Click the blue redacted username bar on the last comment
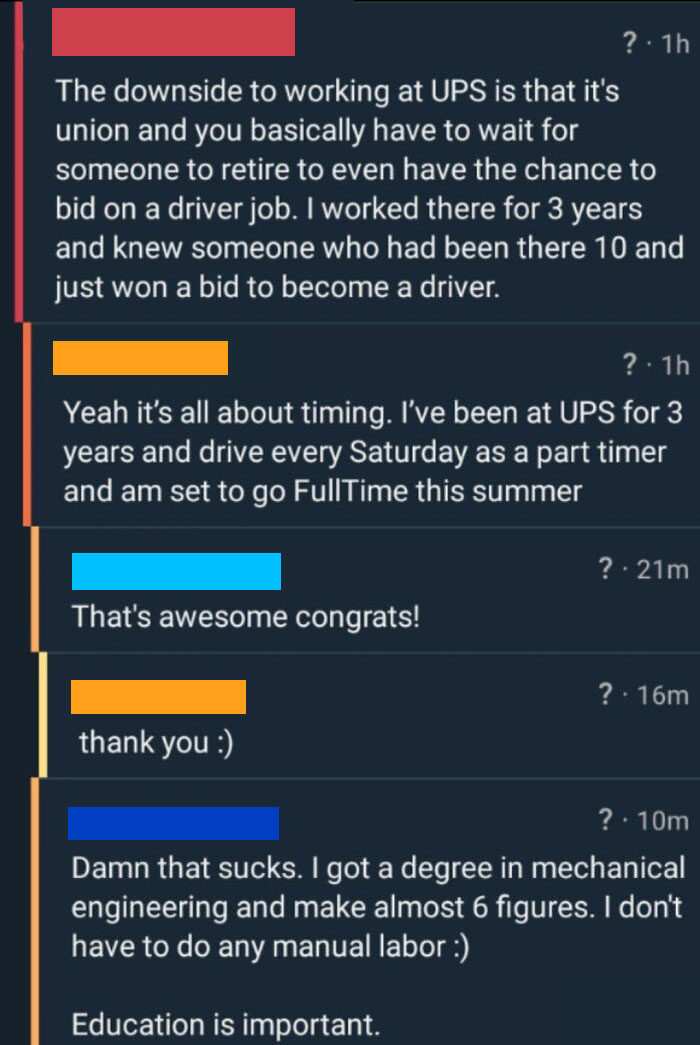This screenshot has height=1045, width=700. click(173, 822)
